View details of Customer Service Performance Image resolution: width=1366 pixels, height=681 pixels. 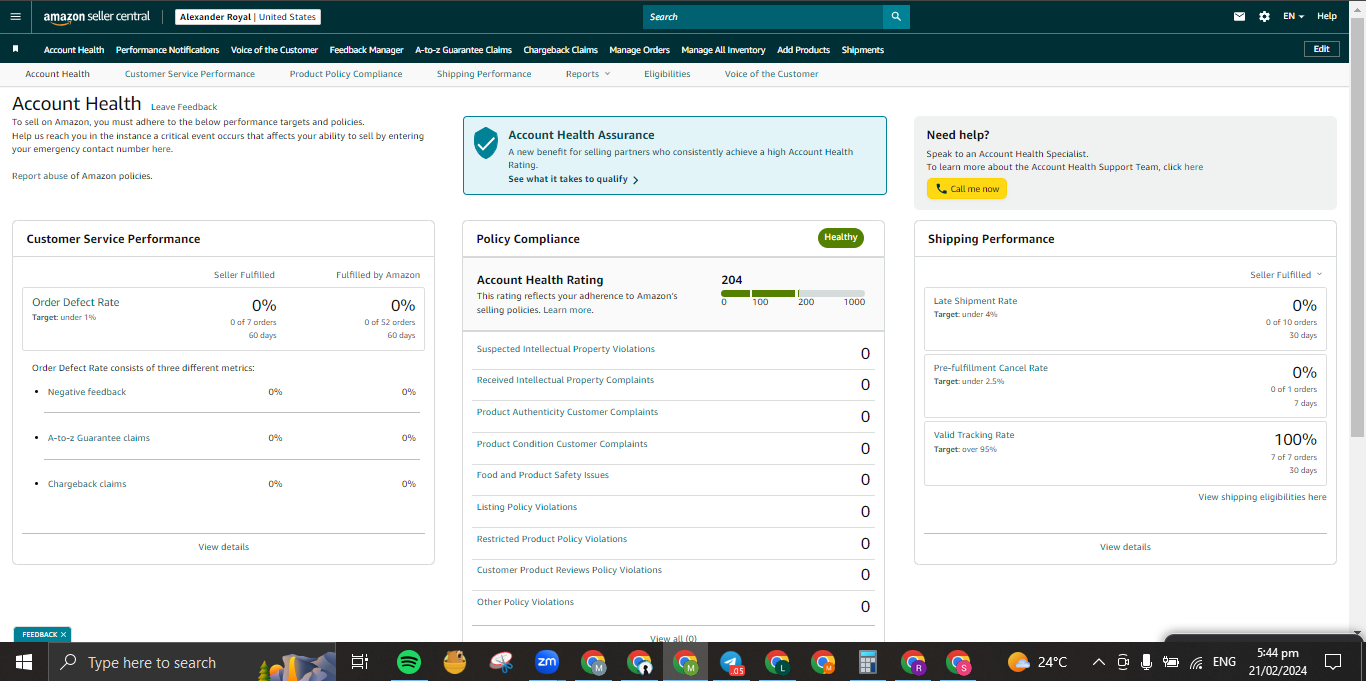(x=224, y=547)
